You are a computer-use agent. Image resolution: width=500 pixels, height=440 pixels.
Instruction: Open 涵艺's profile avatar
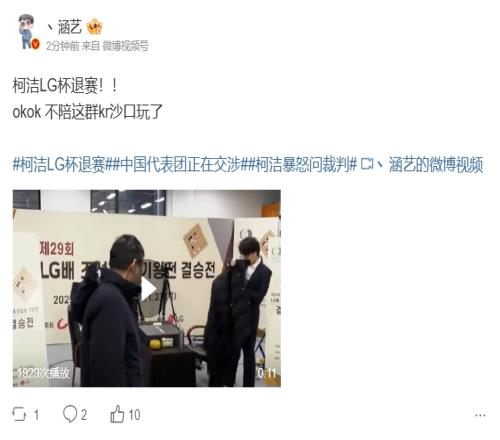point(28,32)
